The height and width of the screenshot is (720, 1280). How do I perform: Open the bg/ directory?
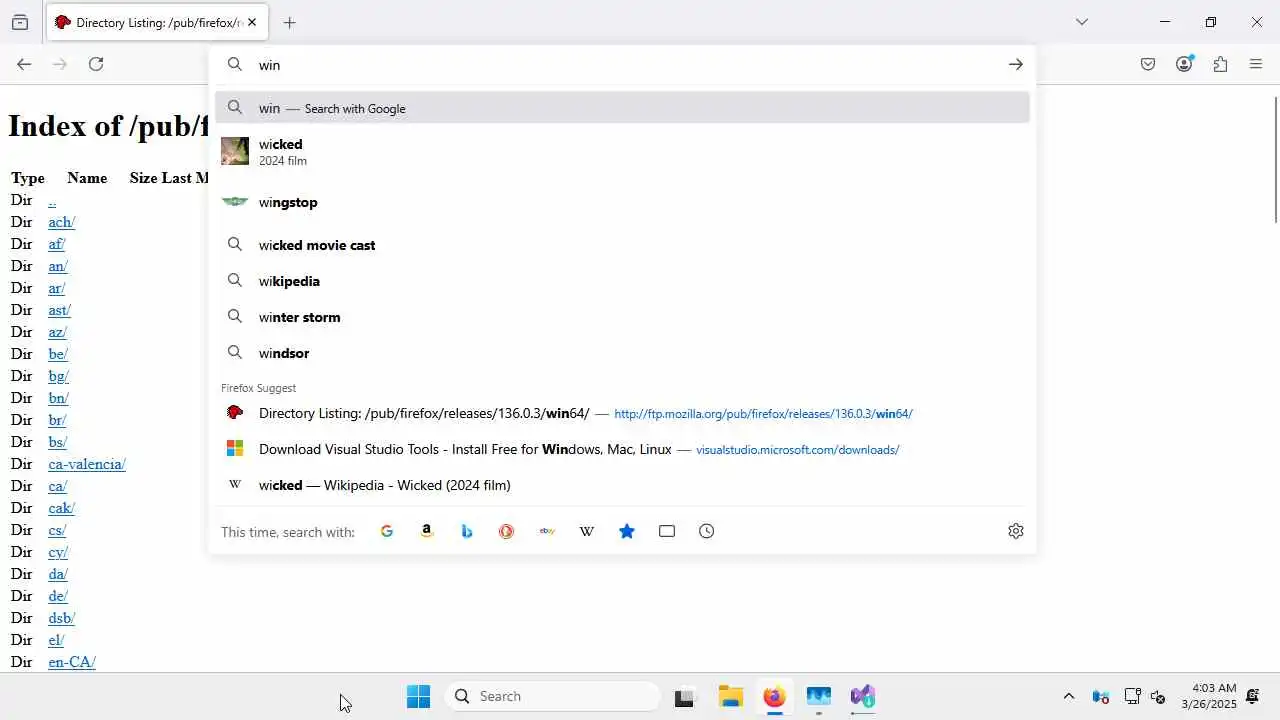pyautogui.click(x=59, y=376)
